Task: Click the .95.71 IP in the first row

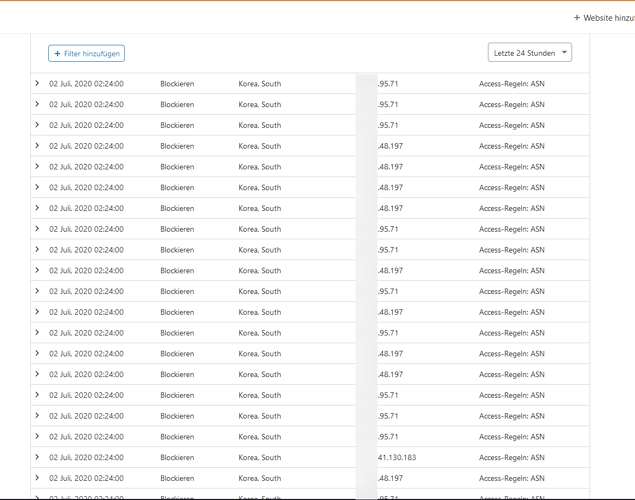Action: (388, 84)
